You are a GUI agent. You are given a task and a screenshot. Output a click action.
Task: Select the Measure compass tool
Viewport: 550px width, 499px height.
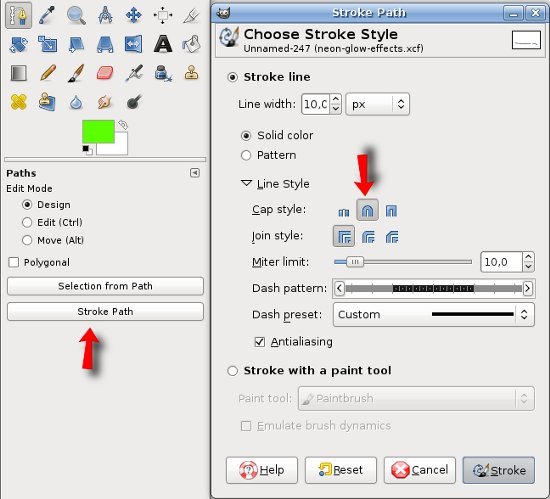coord(105,15)
